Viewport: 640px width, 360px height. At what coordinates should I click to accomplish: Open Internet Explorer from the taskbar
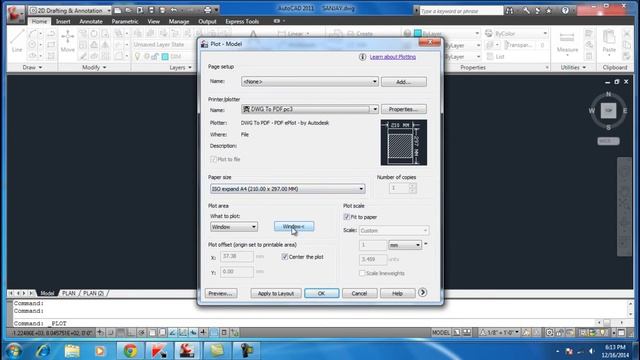43,351
